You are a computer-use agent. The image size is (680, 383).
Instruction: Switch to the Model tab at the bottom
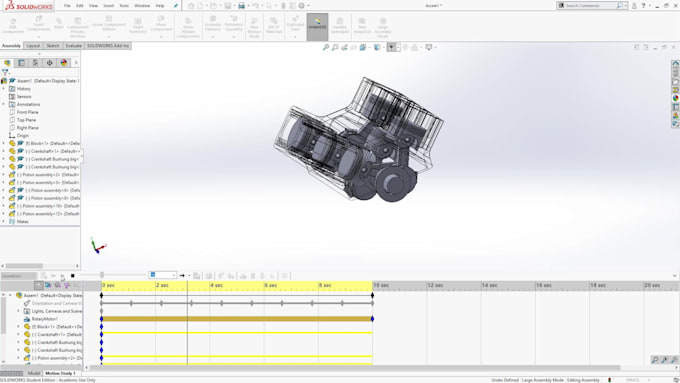[x=33, y=373]
